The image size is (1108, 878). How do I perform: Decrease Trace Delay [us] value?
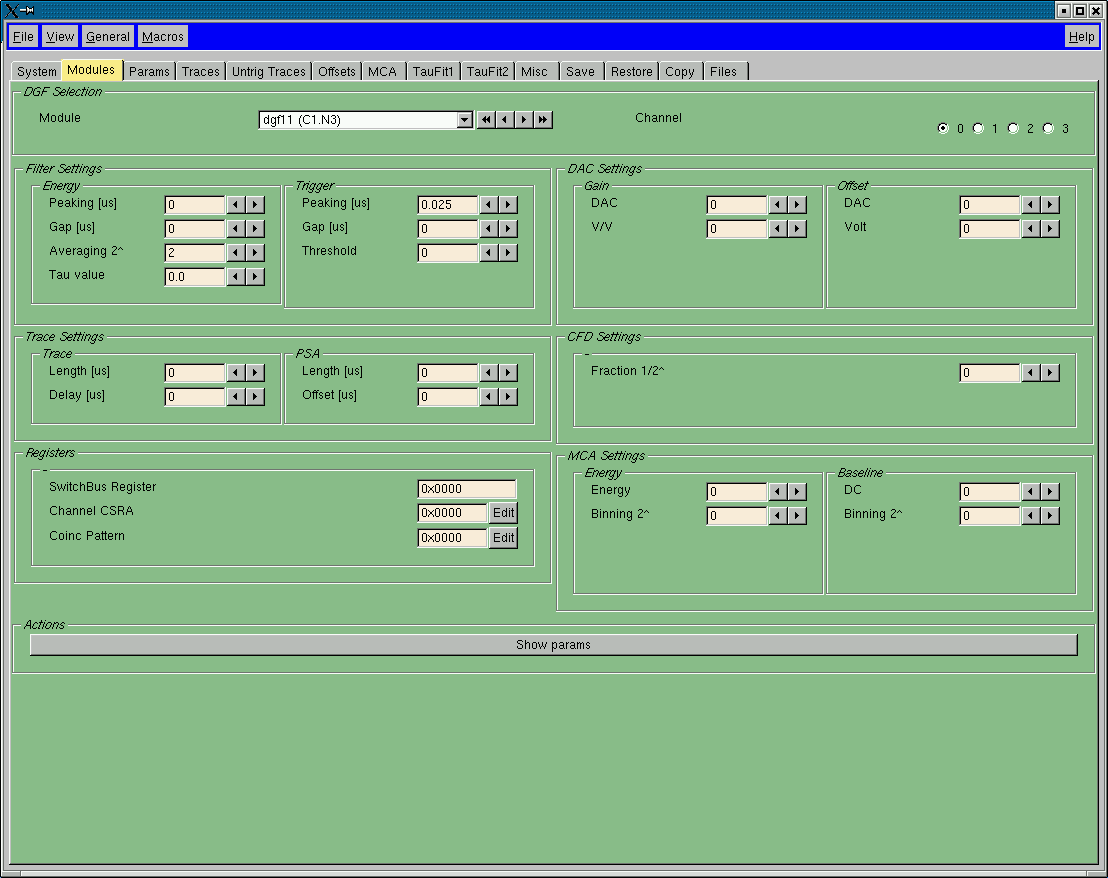point(236,397)
